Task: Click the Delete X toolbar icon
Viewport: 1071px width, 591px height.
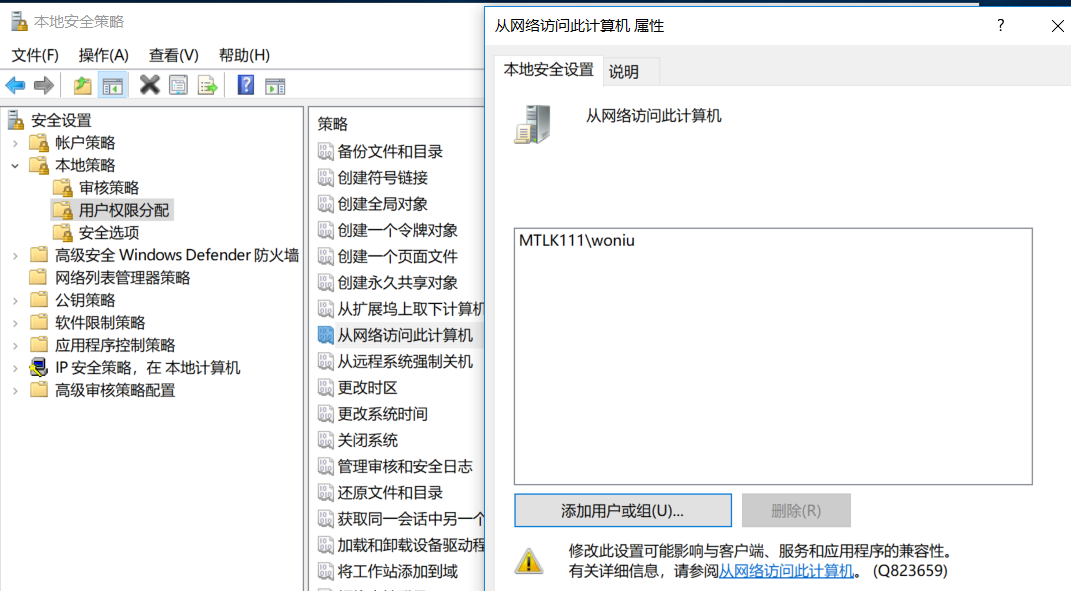Action: point(150,85)
